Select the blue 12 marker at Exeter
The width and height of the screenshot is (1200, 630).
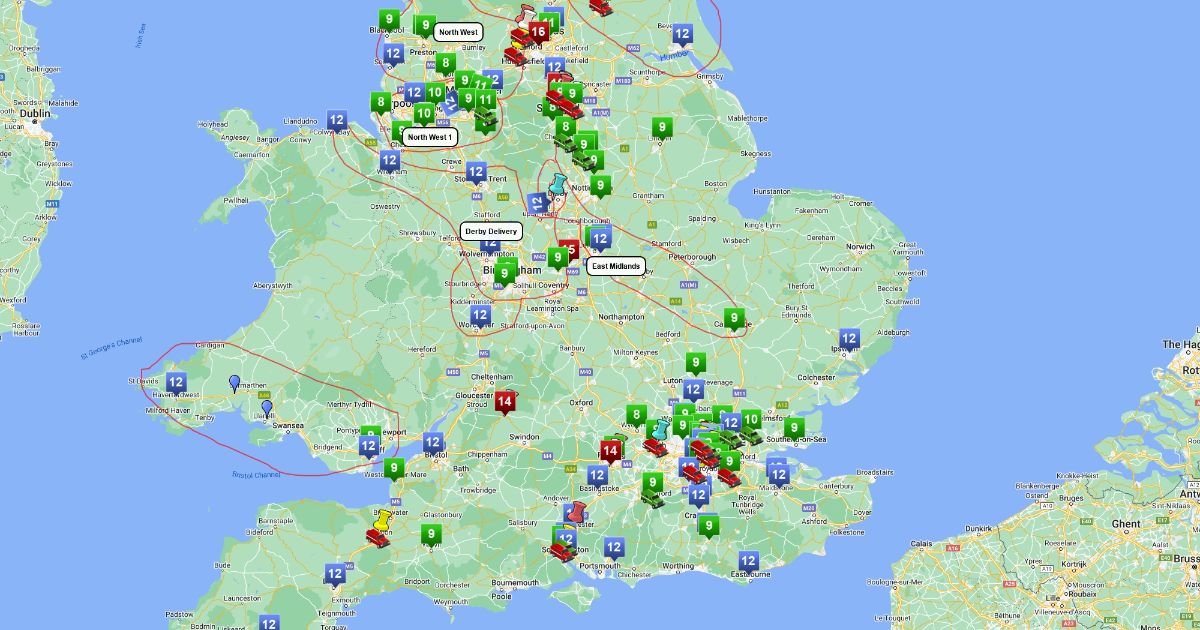[x=335, y=575]
